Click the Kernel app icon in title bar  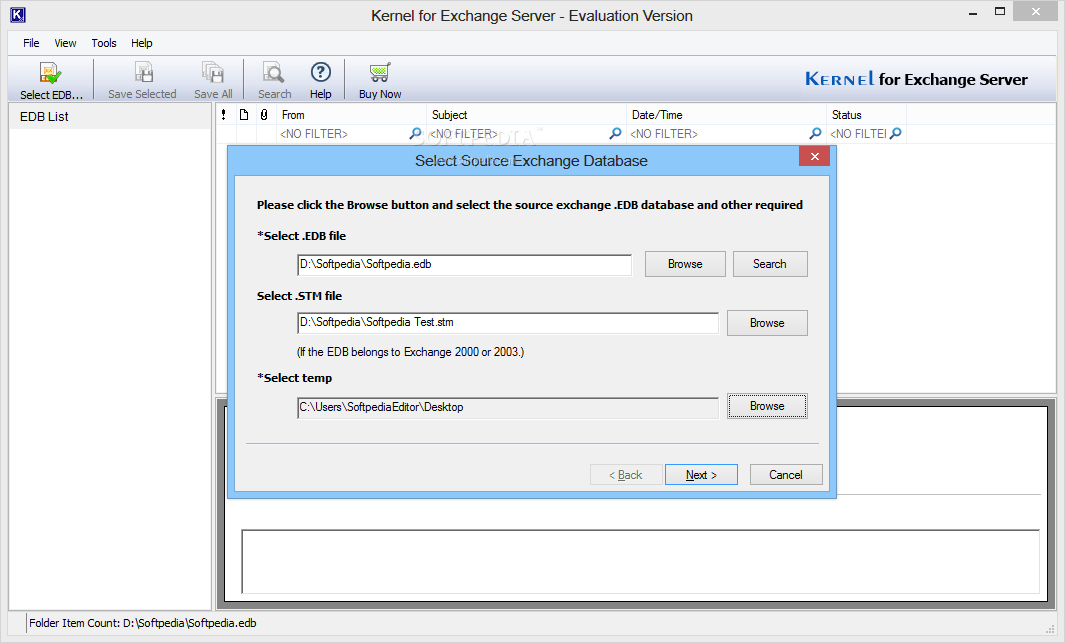[x=18, y=14]
